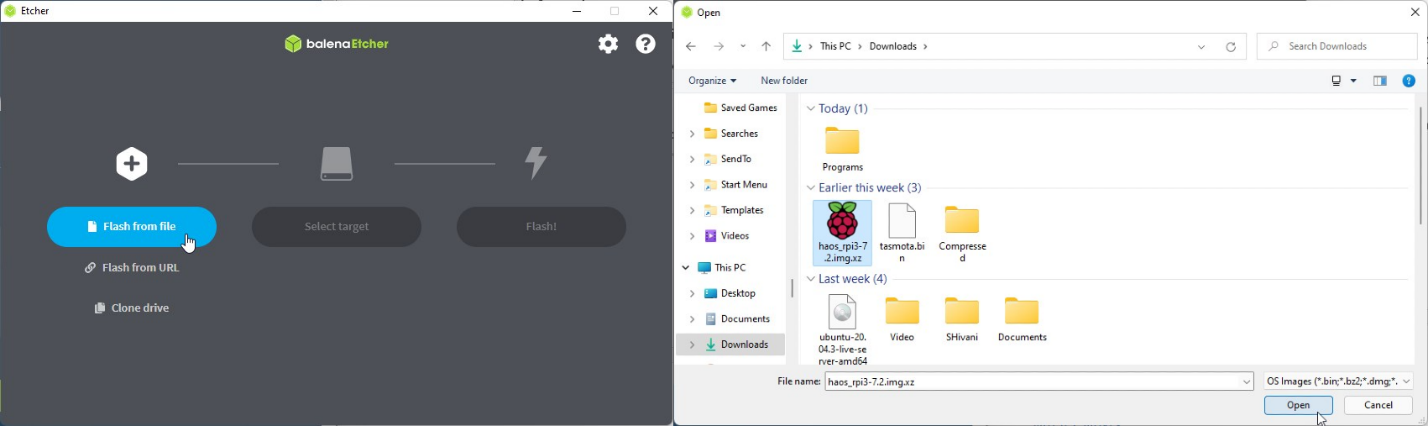
Task: Select Start Menu in navigation tree
Action: pyautogui.click(x=735, y=185)
